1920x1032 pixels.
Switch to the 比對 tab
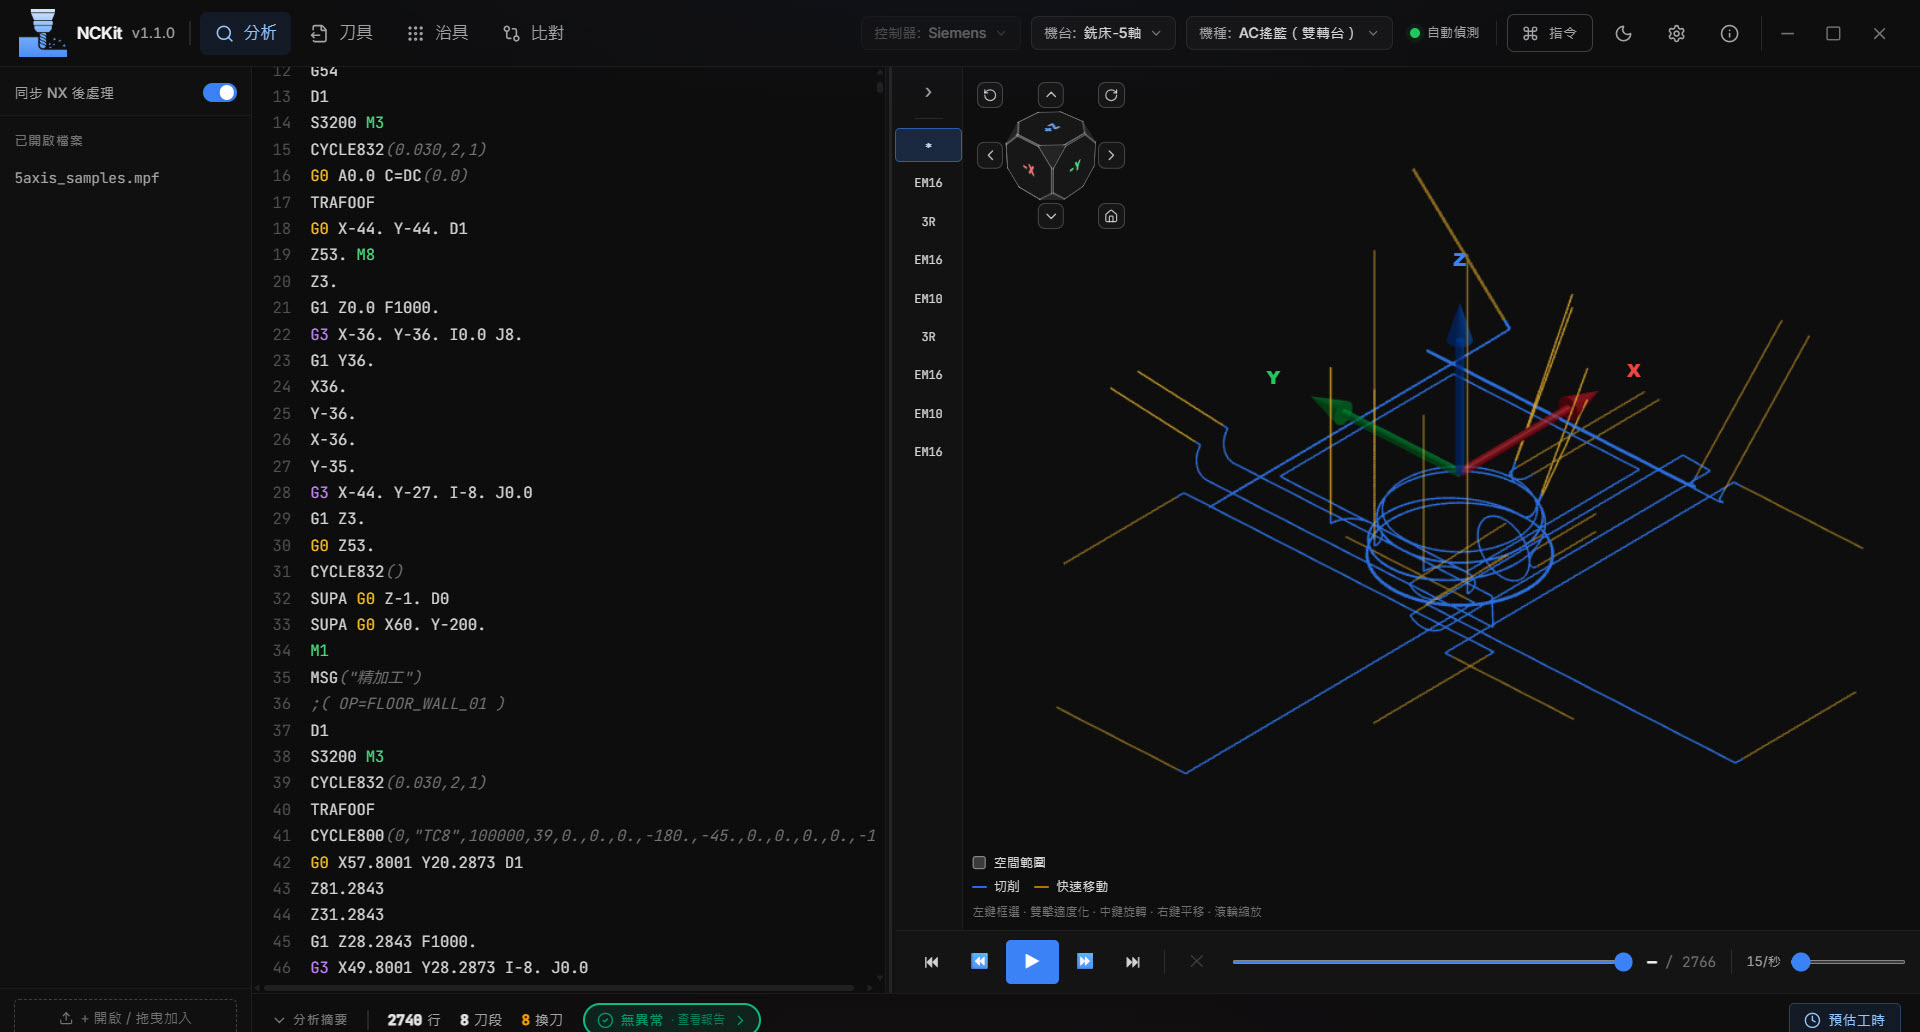533,33
